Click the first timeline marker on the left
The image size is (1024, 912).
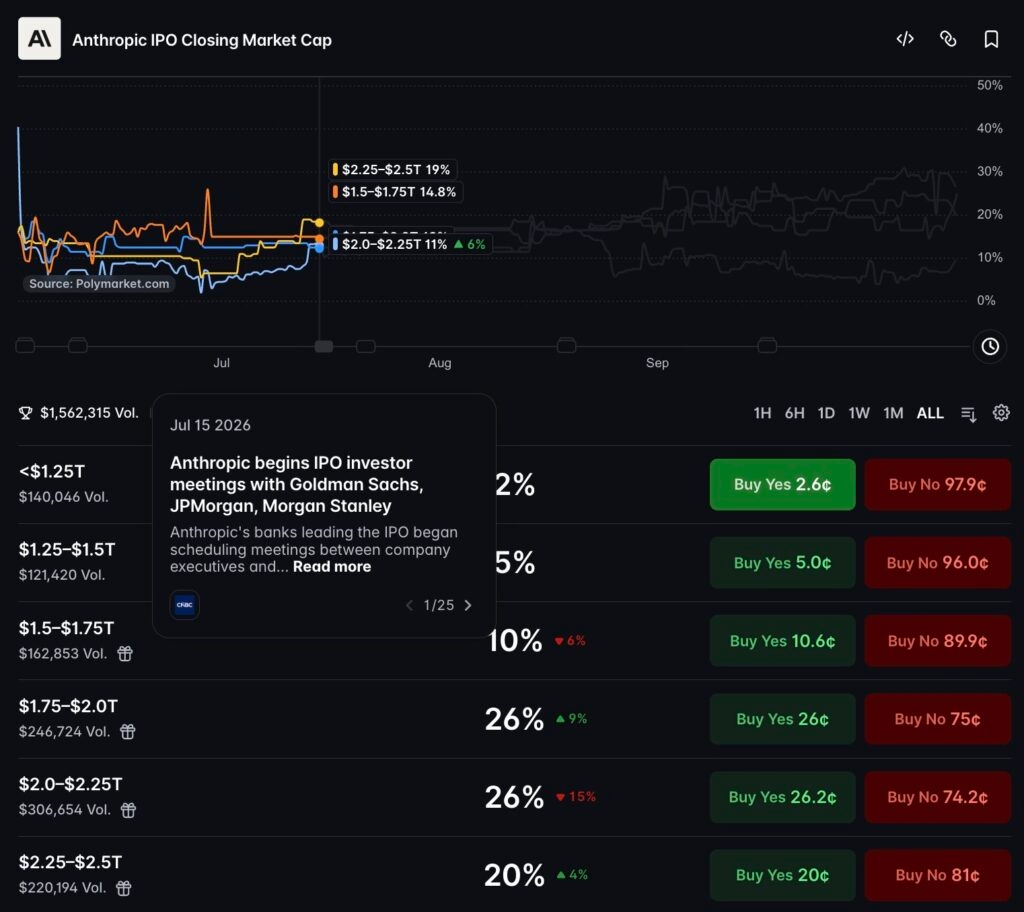tap(25, 346)
